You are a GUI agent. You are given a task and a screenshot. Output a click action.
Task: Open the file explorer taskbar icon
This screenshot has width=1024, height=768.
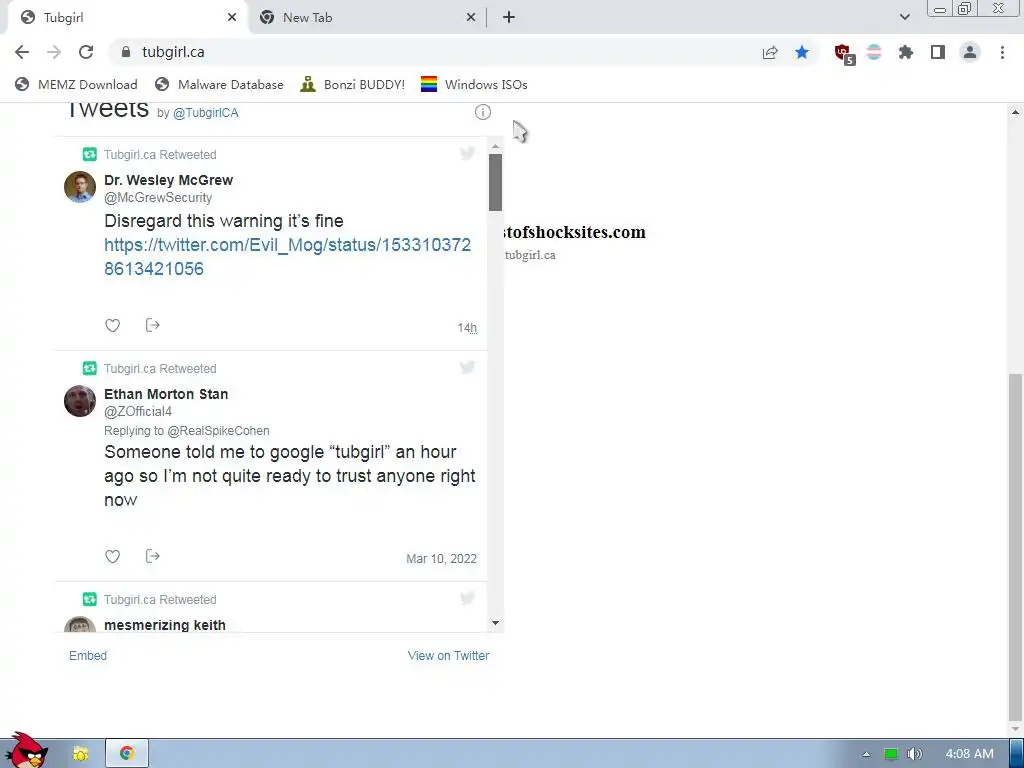[x=80, y=754]
